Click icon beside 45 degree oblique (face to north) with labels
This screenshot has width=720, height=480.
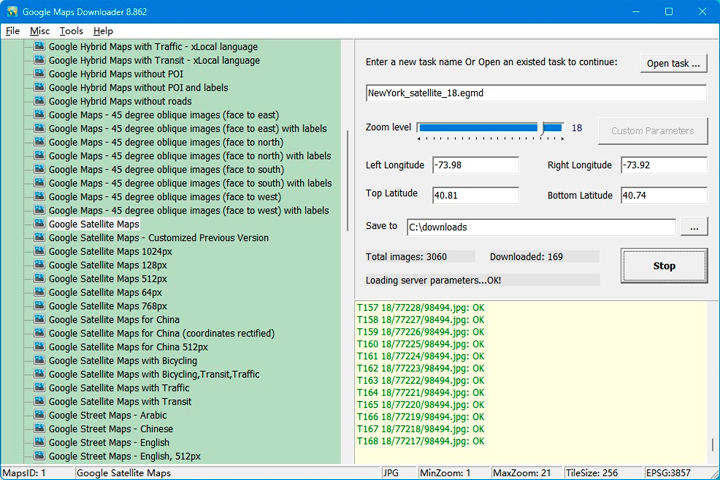tap(39, 155)
